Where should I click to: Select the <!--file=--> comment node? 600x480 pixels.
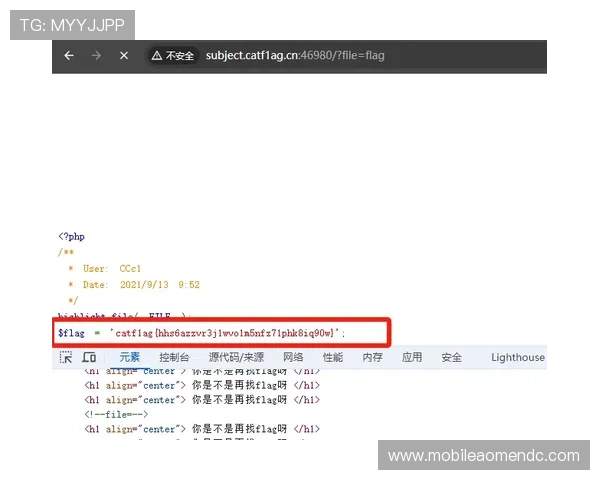point(116,414)
